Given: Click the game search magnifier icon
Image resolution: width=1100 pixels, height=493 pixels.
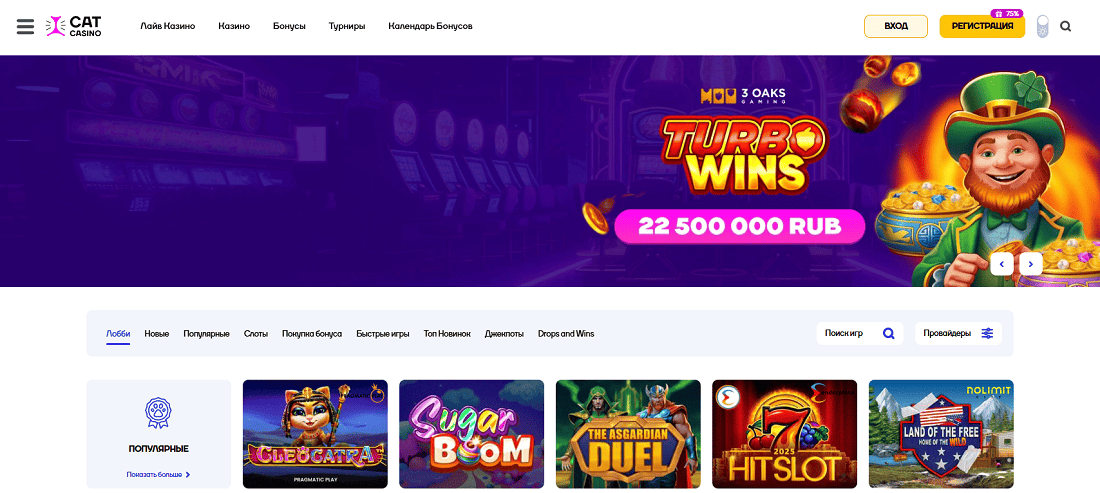Looking at the screenshot, I should [x=889, y=334].
